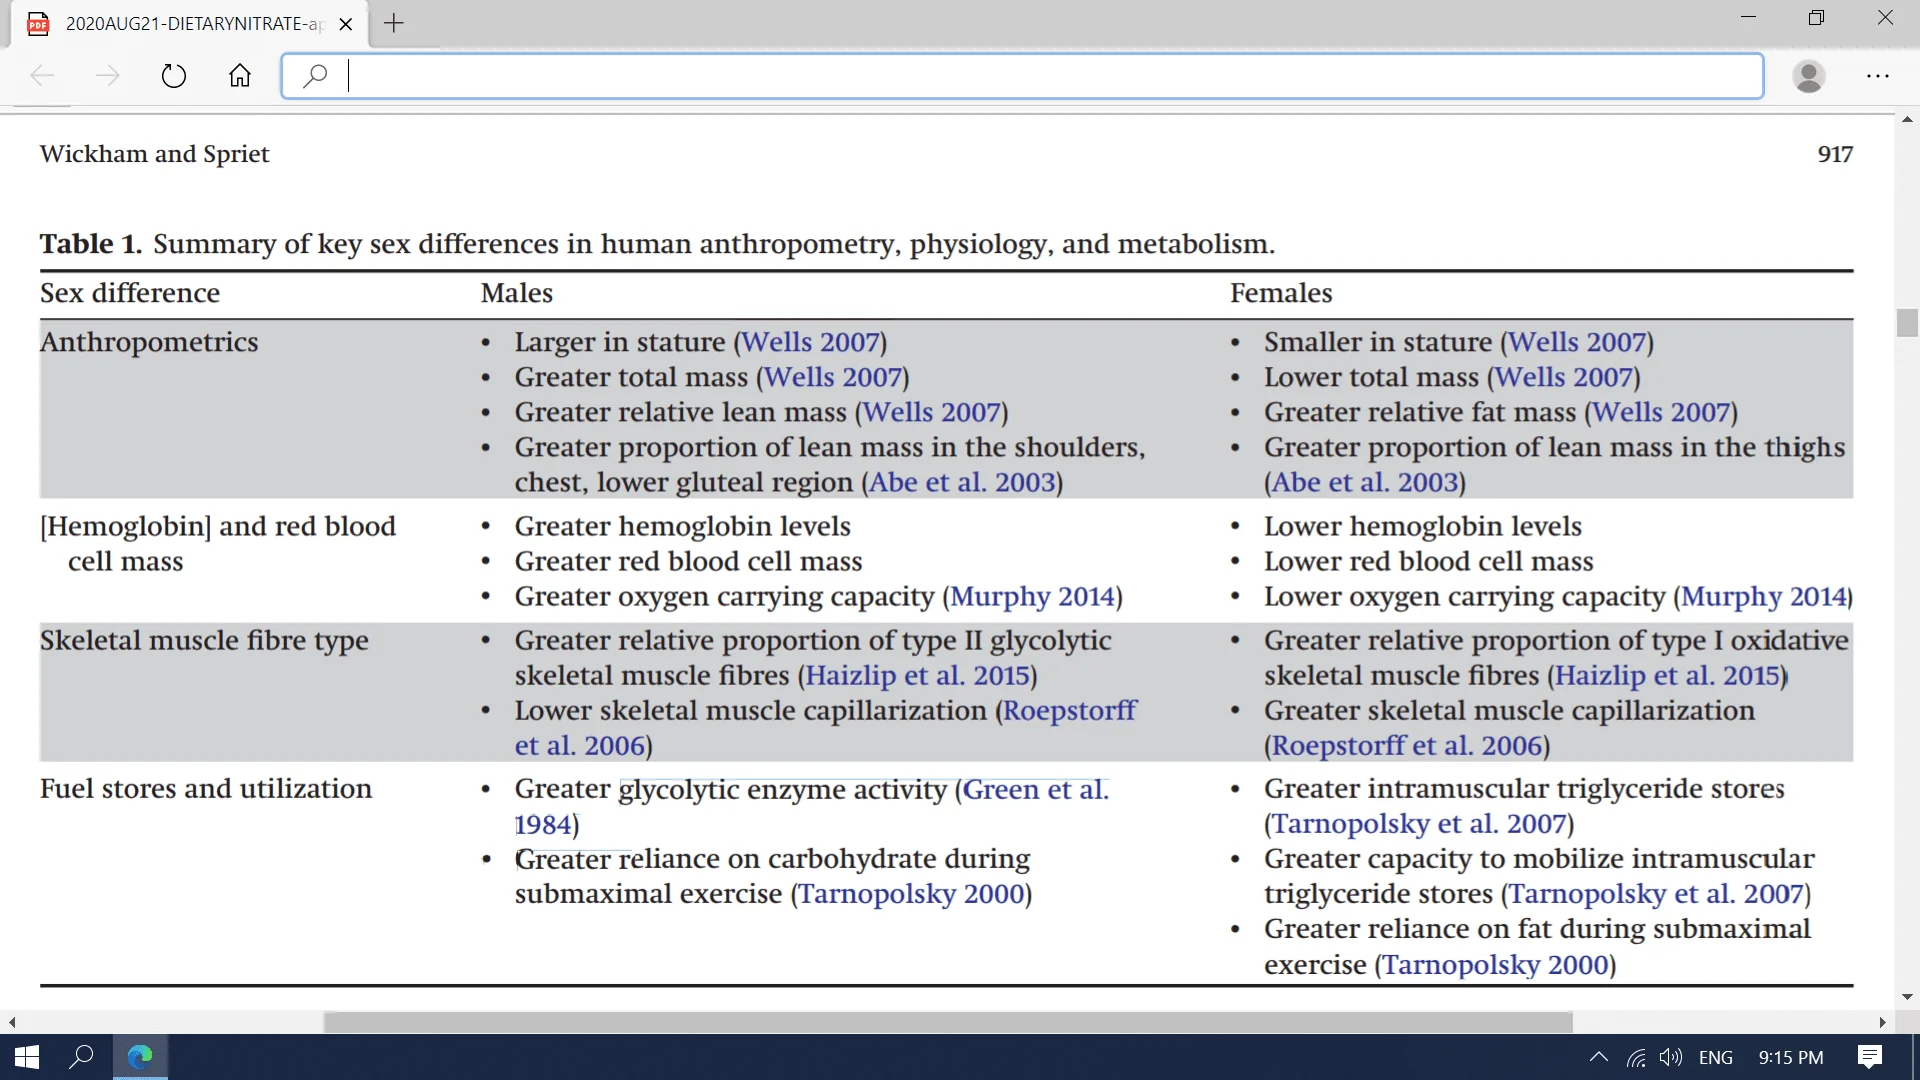Show hidden system tray icons
The height and width of the screenshot is (1080, 1920).
[x=1599, y=1057]
